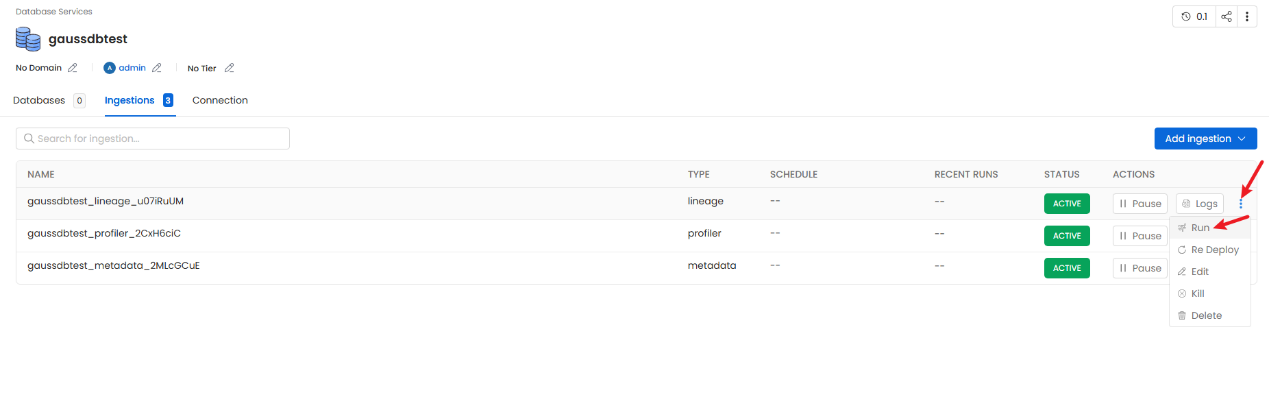
Task: Click the lineage row's three-dot actions icon
Action: 1241,204
